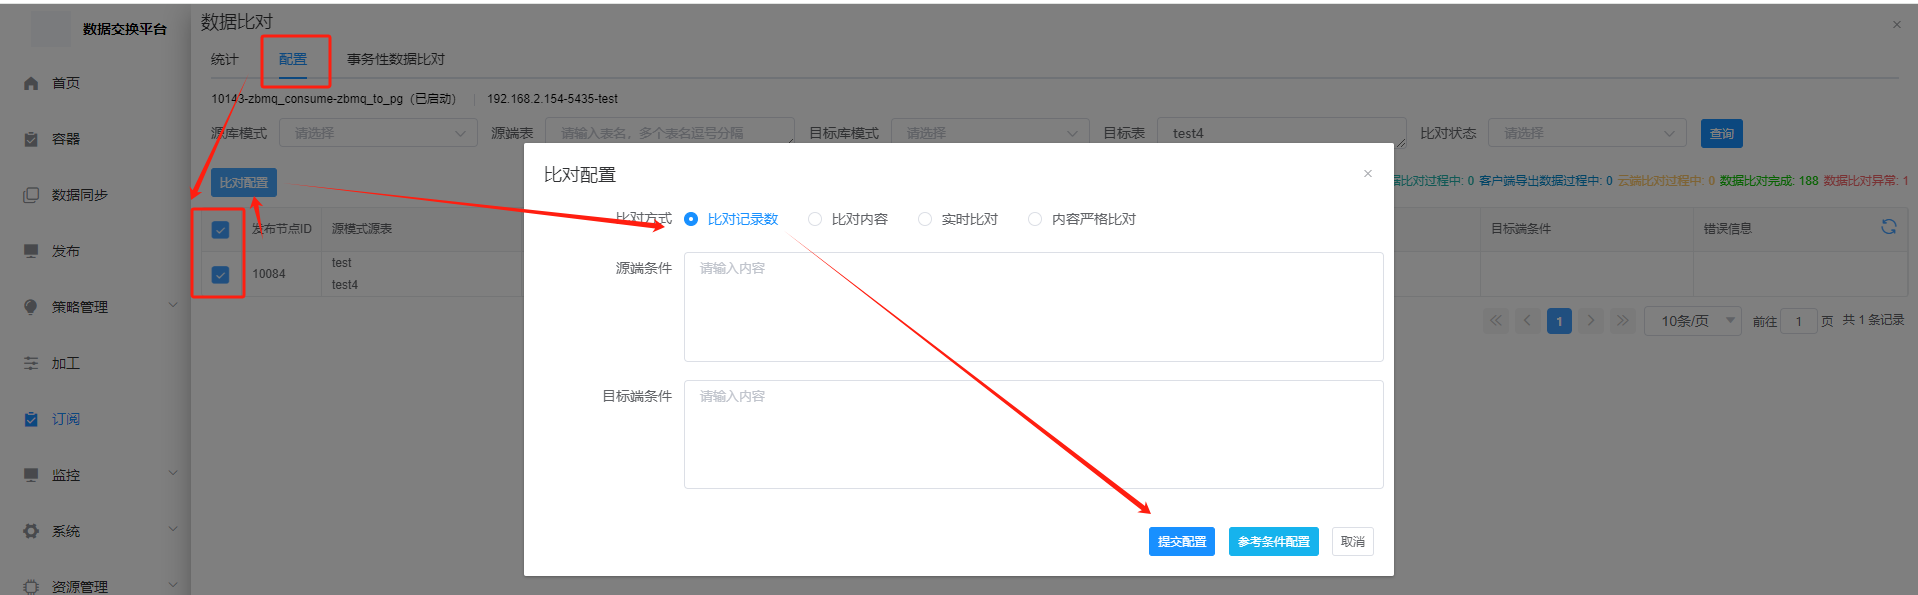Open the 10条/页 page size selector

1693,321
